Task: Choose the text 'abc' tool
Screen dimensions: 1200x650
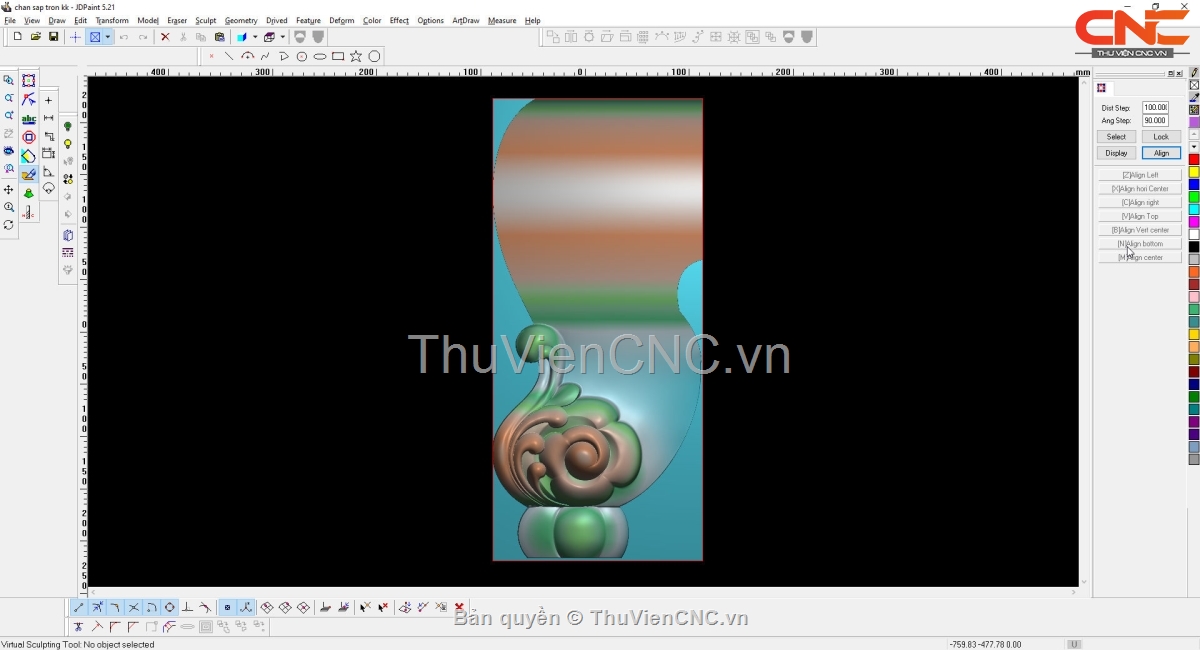Action: pos(29,119)
